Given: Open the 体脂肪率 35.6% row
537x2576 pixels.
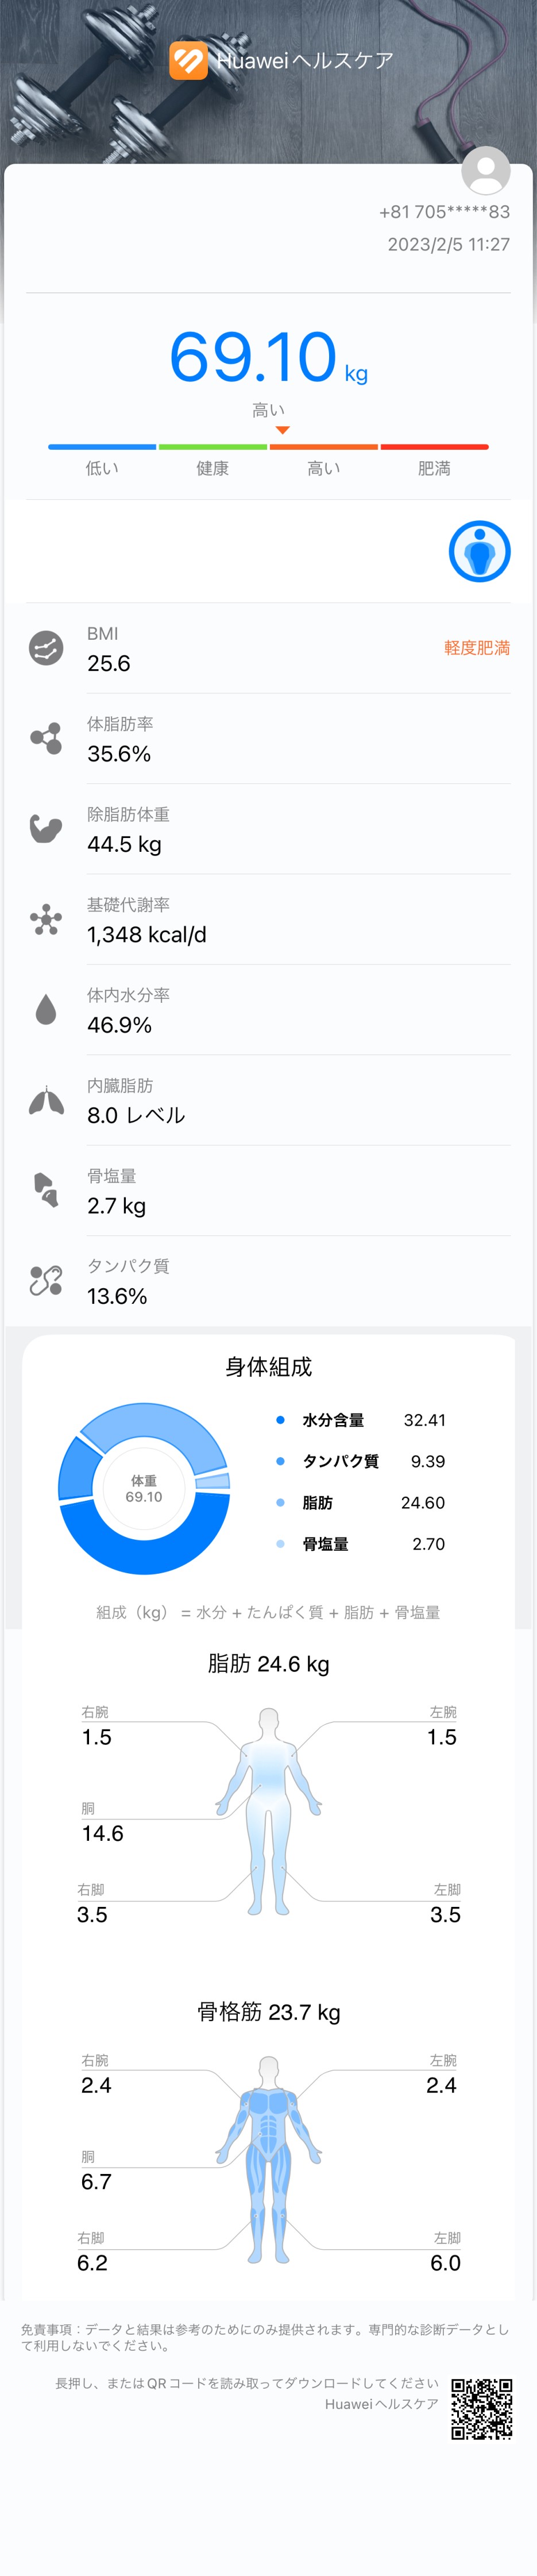Looking at the screenshot, I should (x=268, y=739).
